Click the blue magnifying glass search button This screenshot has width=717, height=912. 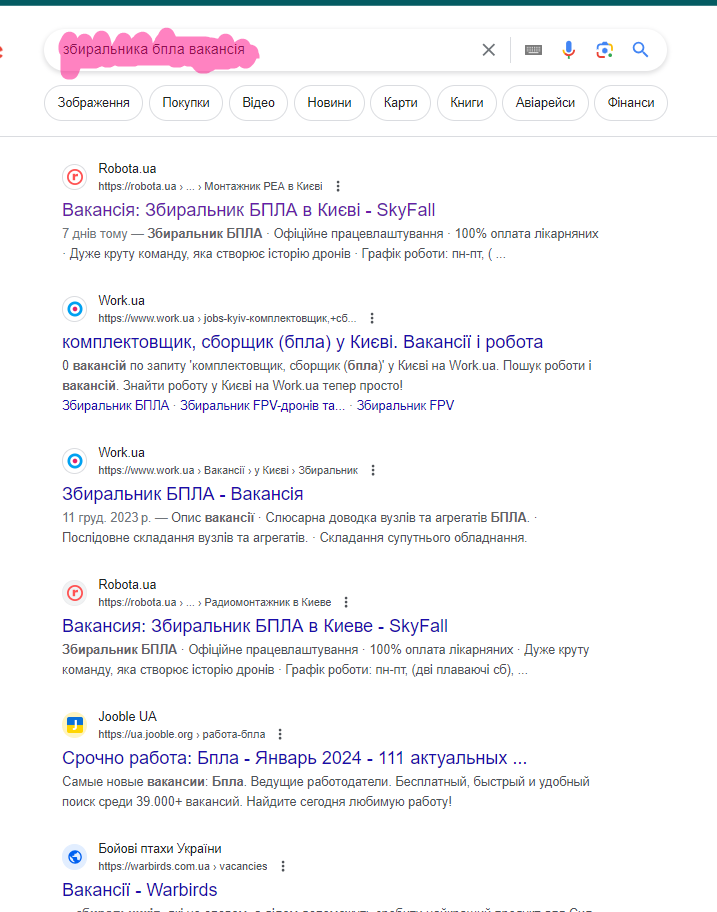coord(641,50)
